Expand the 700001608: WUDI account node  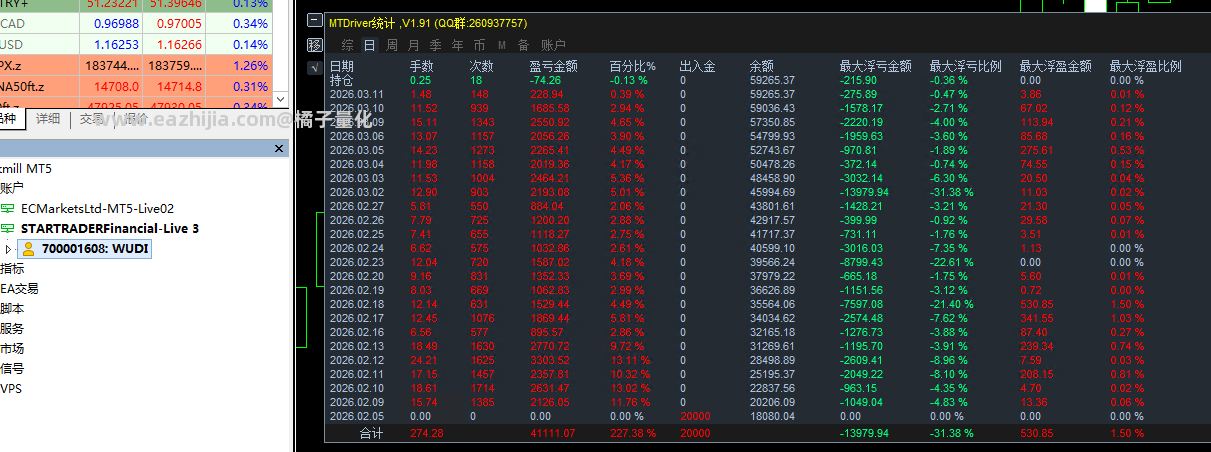tap(9, 249)
